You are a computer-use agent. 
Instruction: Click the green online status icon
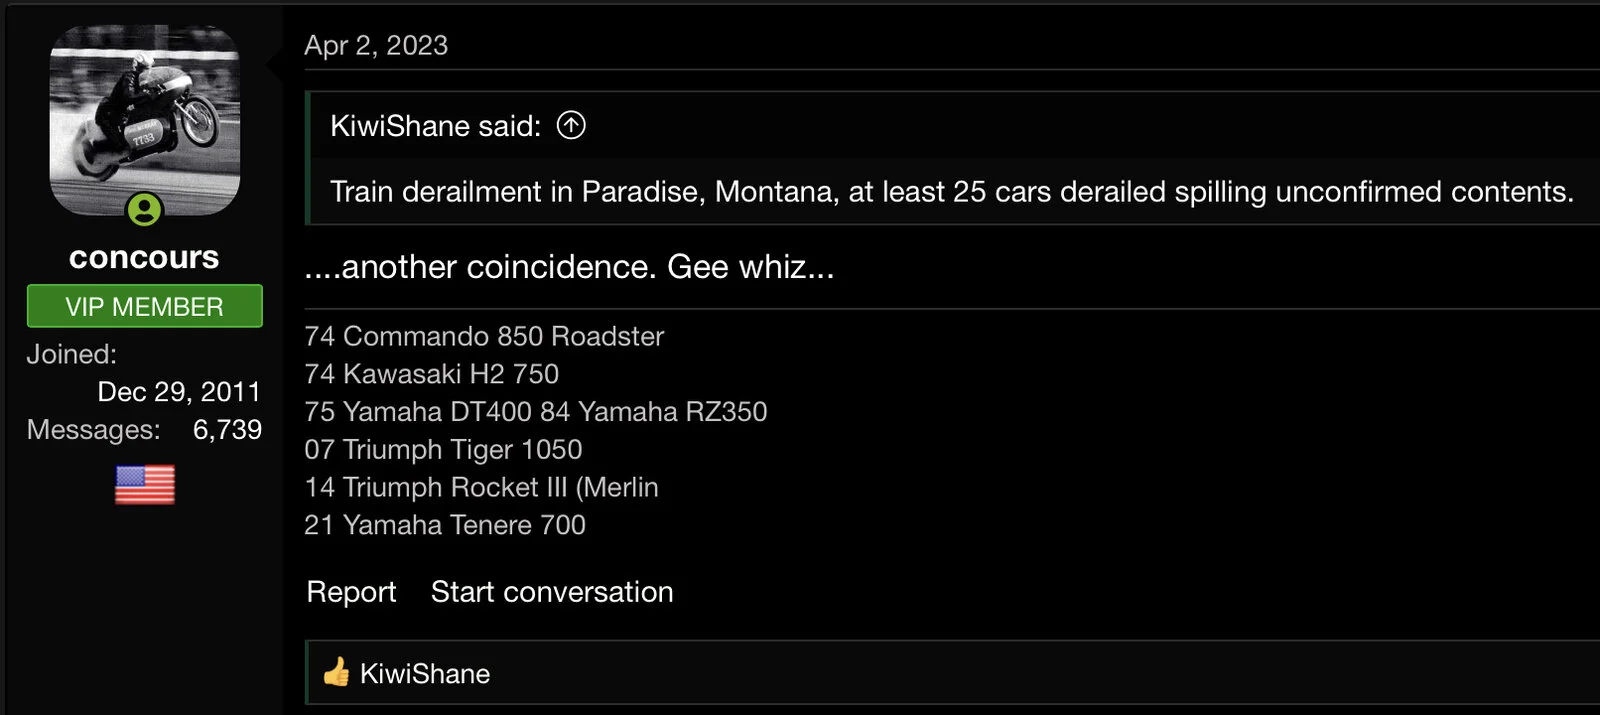(145, 210)
